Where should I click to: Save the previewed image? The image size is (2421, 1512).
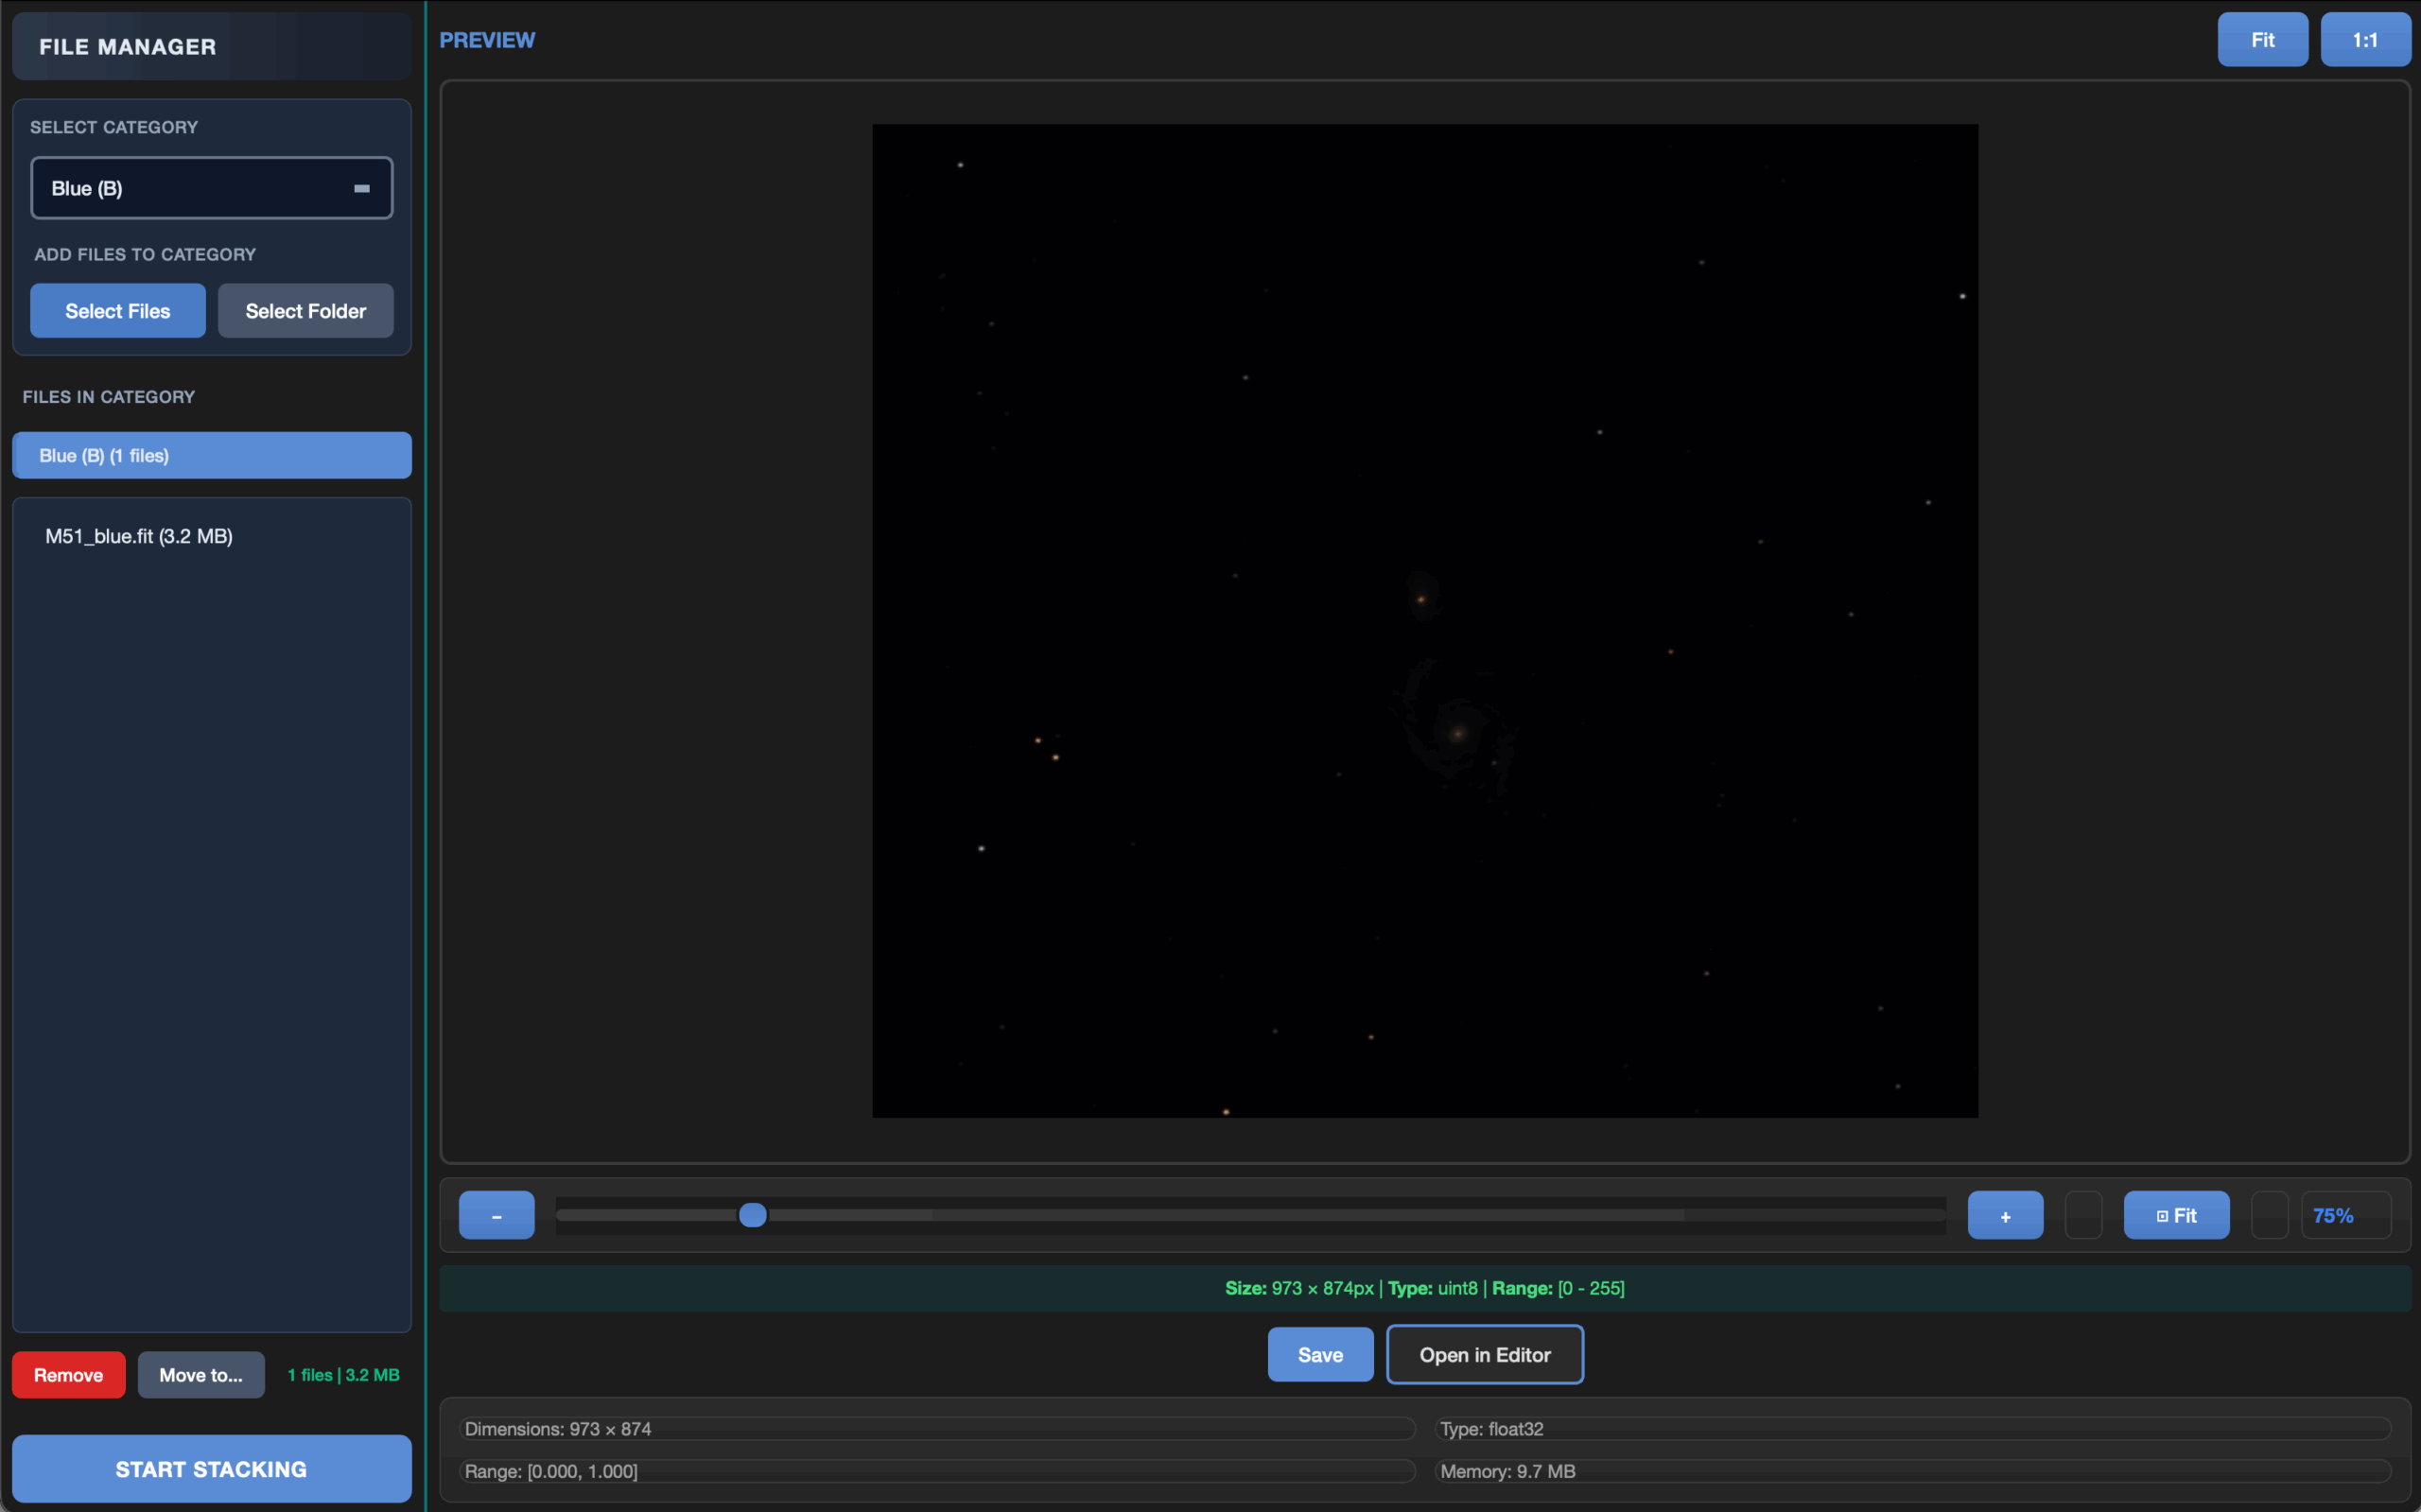click(x=1319, y=1355)
